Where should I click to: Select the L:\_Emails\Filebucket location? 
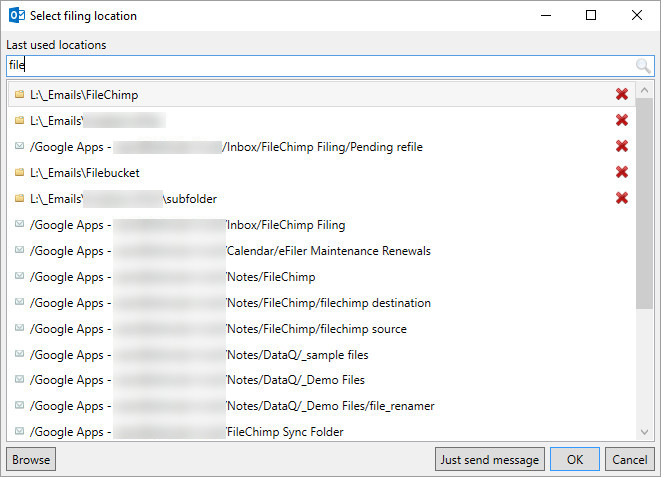tap(321, 172)
